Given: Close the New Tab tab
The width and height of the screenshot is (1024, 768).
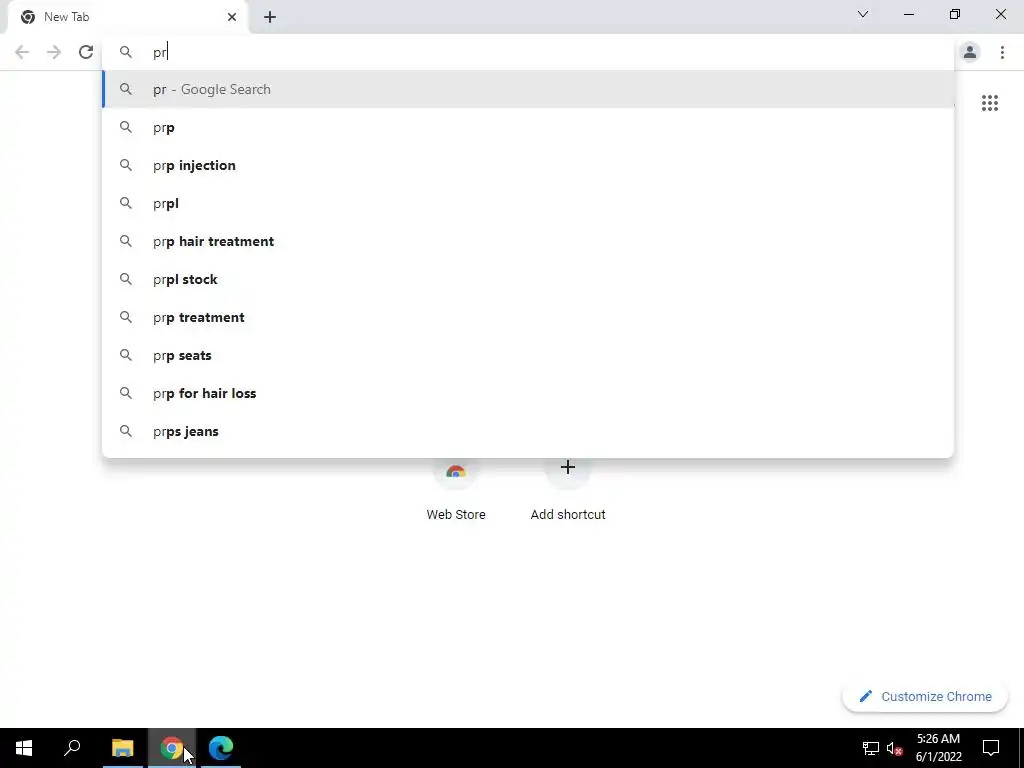Looking at the screenshot, I should point(232,17).
